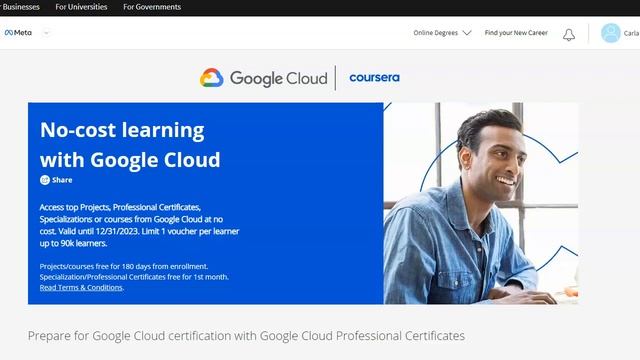Click the Coursera logo
640x360 pixels.
[x=374, y=78]
